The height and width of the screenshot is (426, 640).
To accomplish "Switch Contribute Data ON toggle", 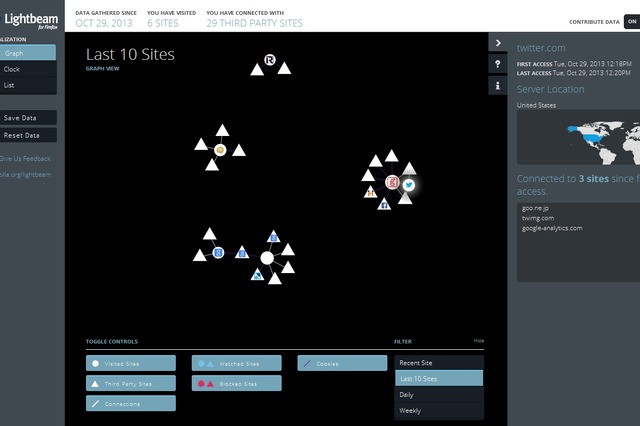I will [x=632, y=22].
